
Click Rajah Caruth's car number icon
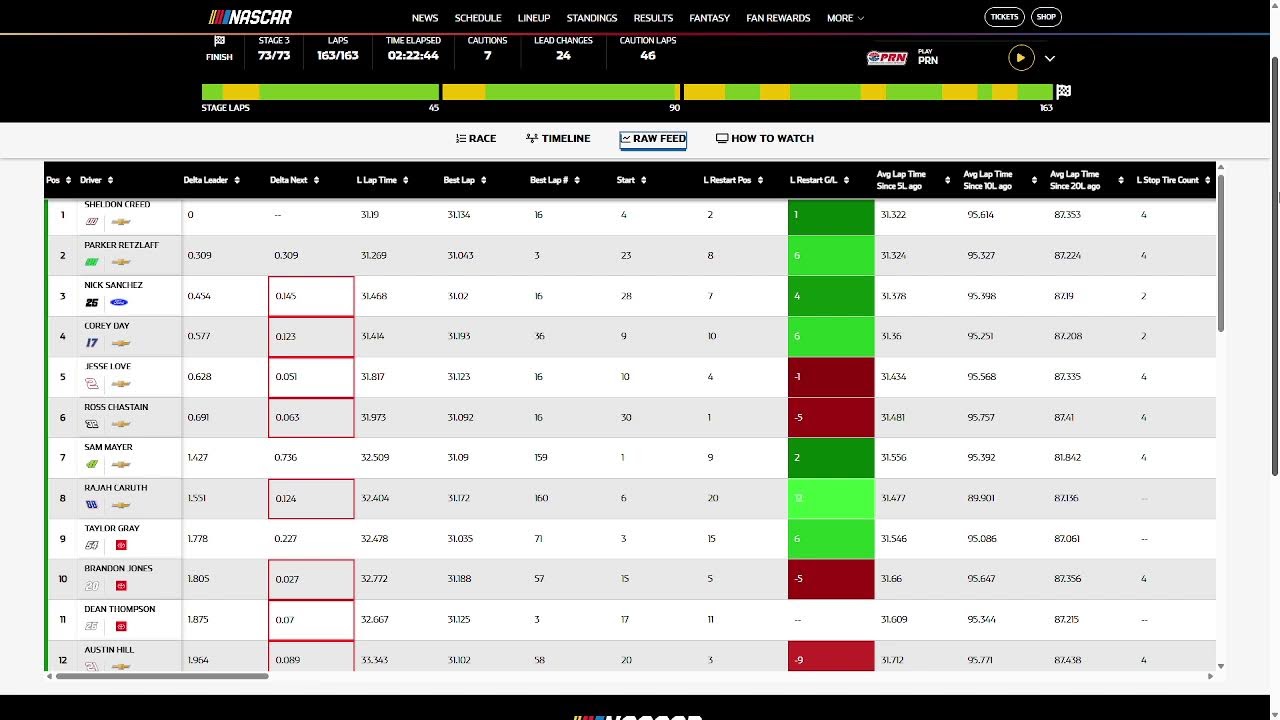92,505
